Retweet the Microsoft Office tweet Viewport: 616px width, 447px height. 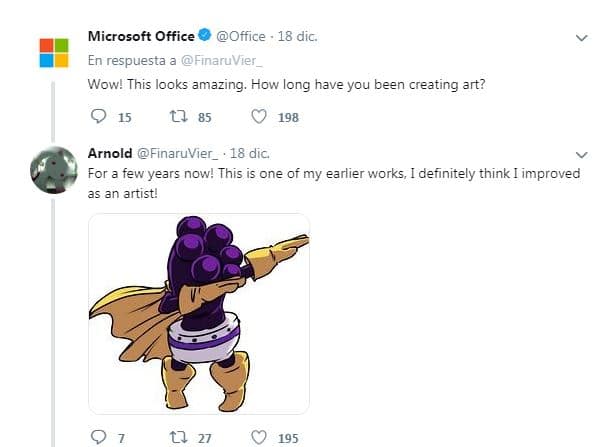178,117
